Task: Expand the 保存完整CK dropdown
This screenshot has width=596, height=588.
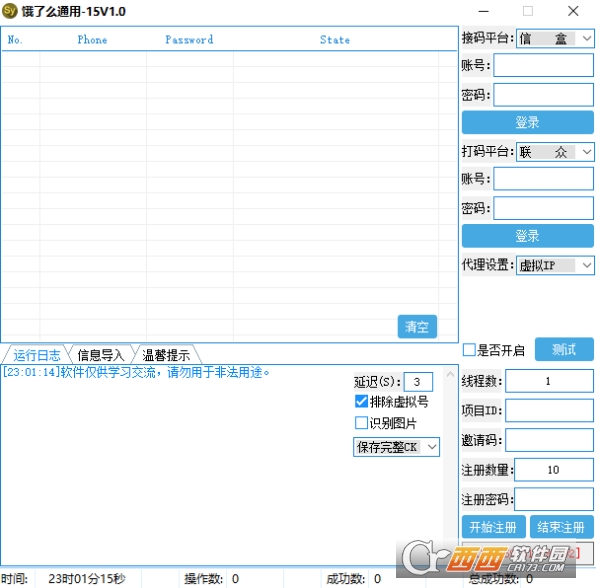Action: pos(396,447)
